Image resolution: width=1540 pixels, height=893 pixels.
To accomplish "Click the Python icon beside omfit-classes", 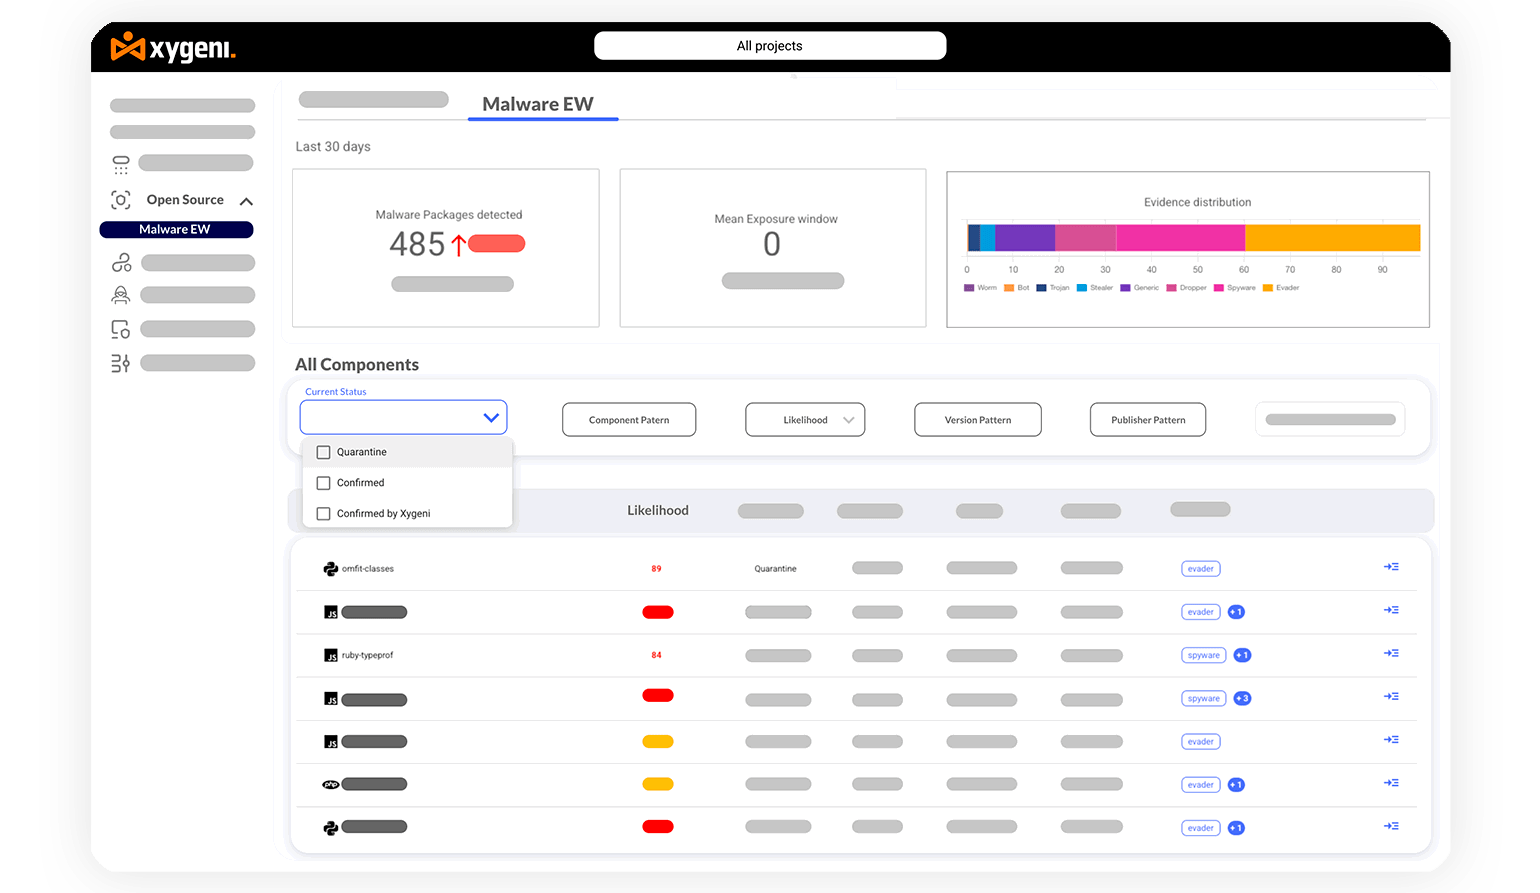I will tap(330, 569).
